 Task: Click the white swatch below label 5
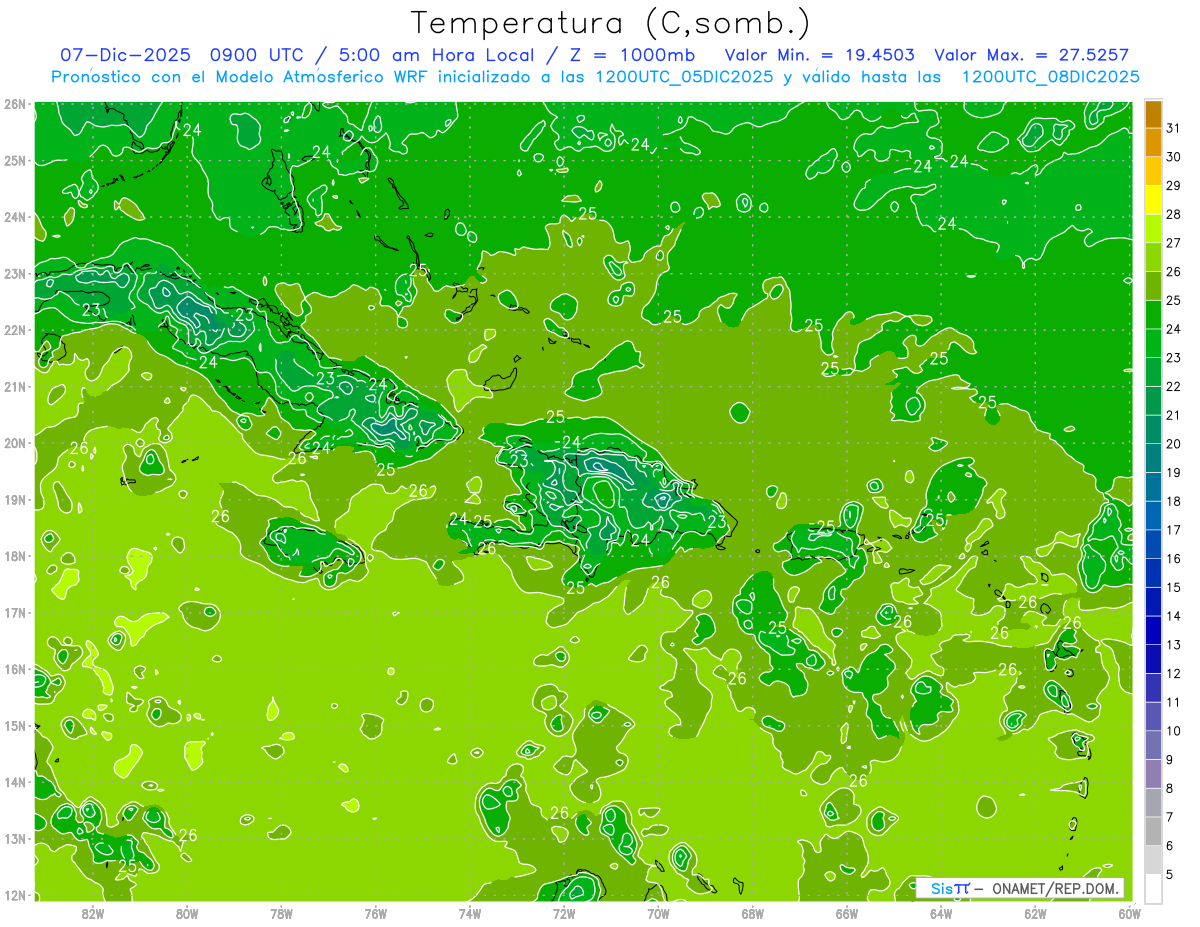(1153, 888)
